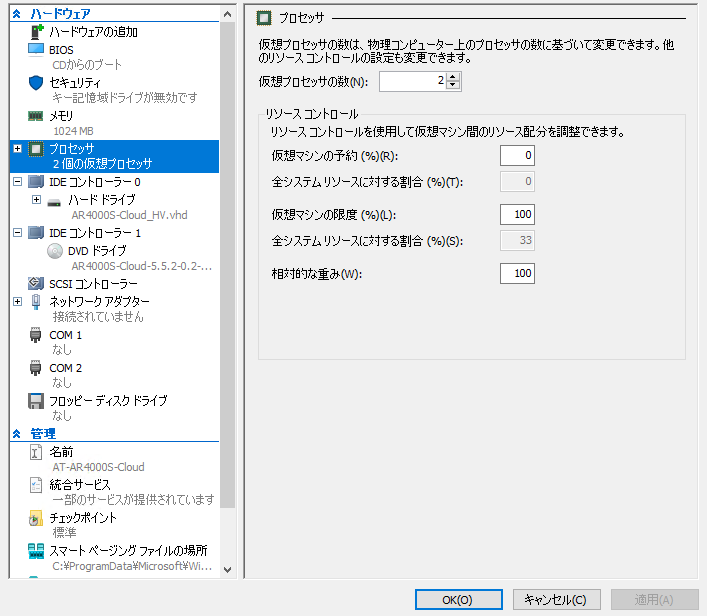Image resolution: width=707 pixels, height=616 pixels.
Task: Select the メモリ tree item label
Action: pyautogui.click(x=61, y=116)
